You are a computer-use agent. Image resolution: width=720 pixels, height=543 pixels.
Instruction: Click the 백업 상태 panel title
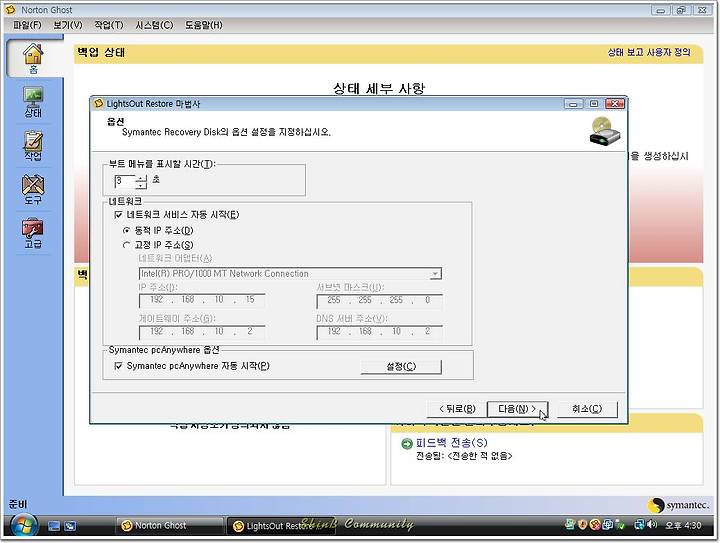click(101, 52)
